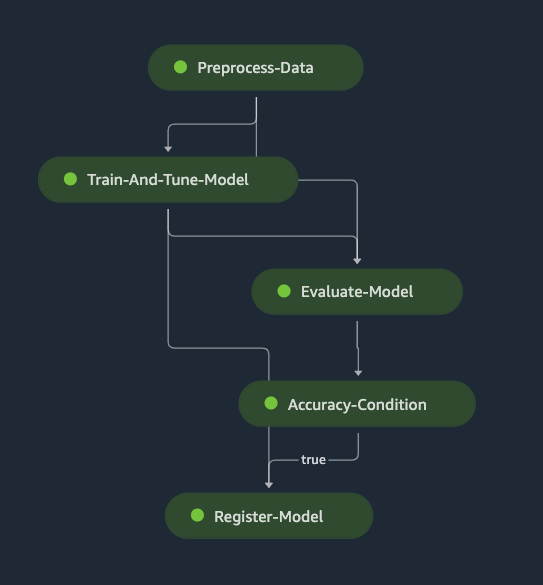Image resolution: width=543 pixels, height=585 pixels.
Task: Click the Register-Model text label
Action: pos(269,517)
